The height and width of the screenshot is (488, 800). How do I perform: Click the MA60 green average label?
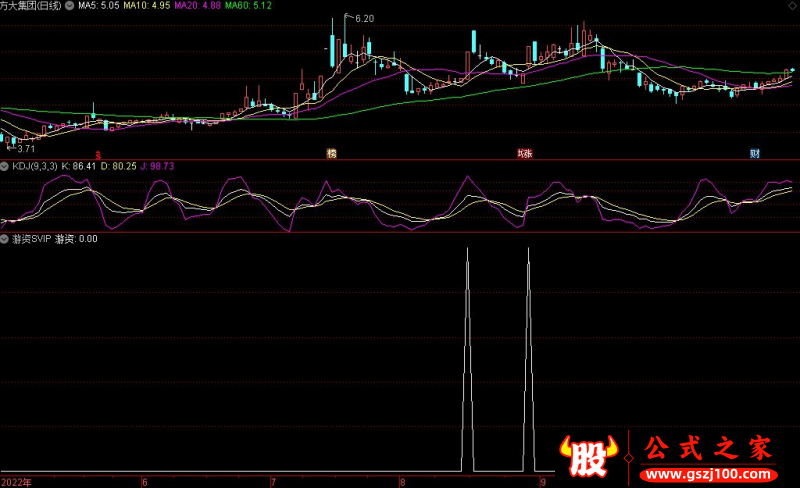[x=247, y=6]
